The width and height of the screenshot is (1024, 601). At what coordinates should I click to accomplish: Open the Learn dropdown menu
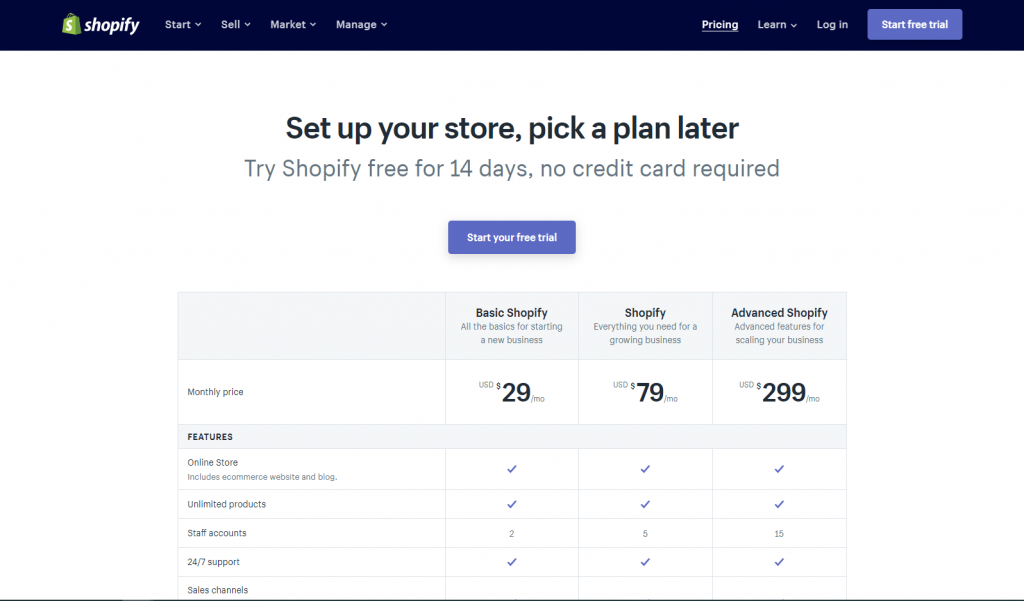coord(777,24)
